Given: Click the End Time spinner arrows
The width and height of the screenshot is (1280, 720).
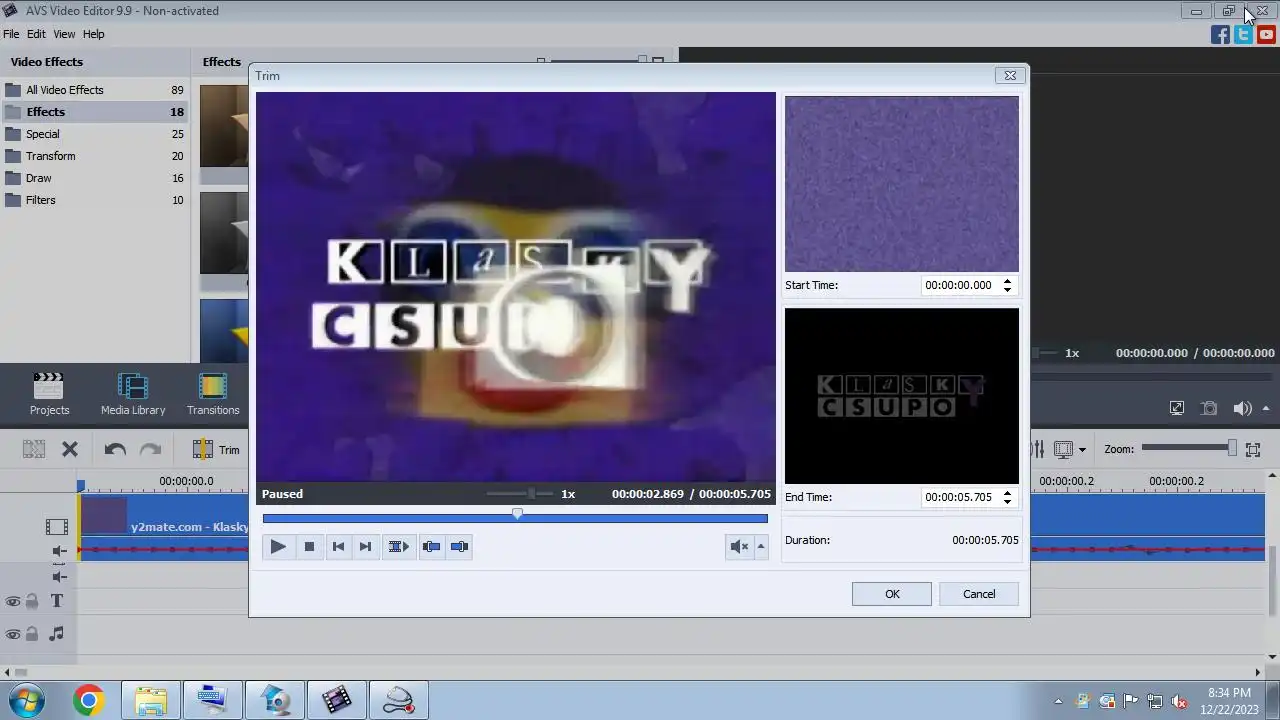Looking at the screenshot, I should (1007, 497).
